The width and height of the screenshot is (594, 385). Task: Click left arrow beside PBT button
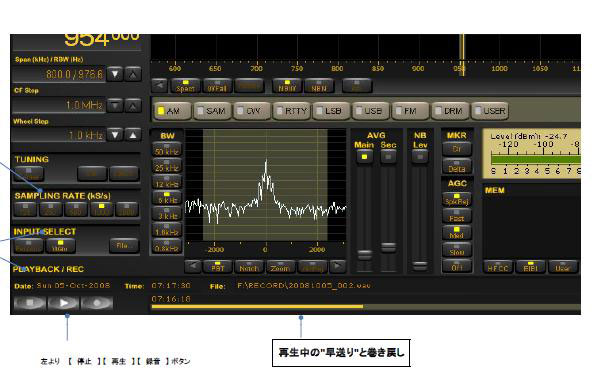[x=193, y=266]
